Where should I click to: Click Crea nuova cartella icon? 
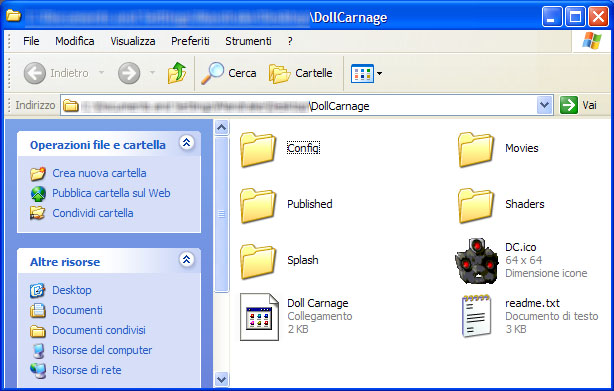pyautogui.click(x=38, y=173)
